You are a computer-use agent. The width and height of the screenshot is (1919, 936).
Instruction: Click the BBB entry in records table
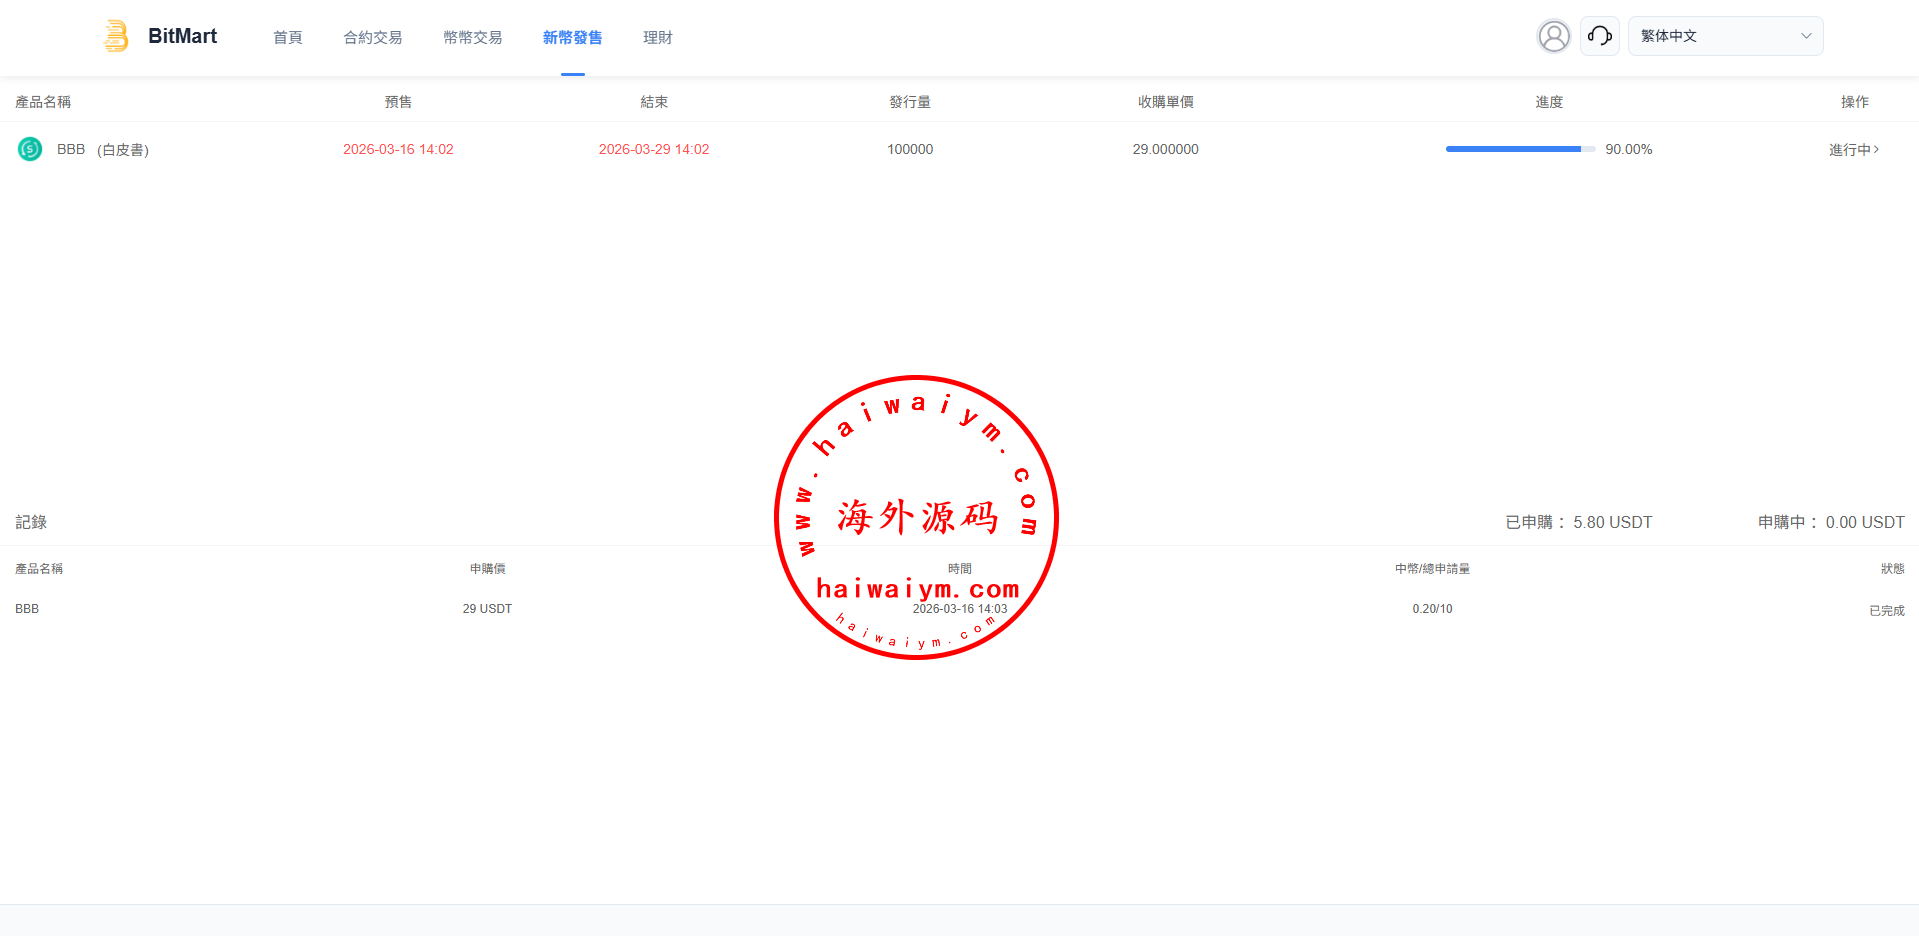[x=27, y=609]
